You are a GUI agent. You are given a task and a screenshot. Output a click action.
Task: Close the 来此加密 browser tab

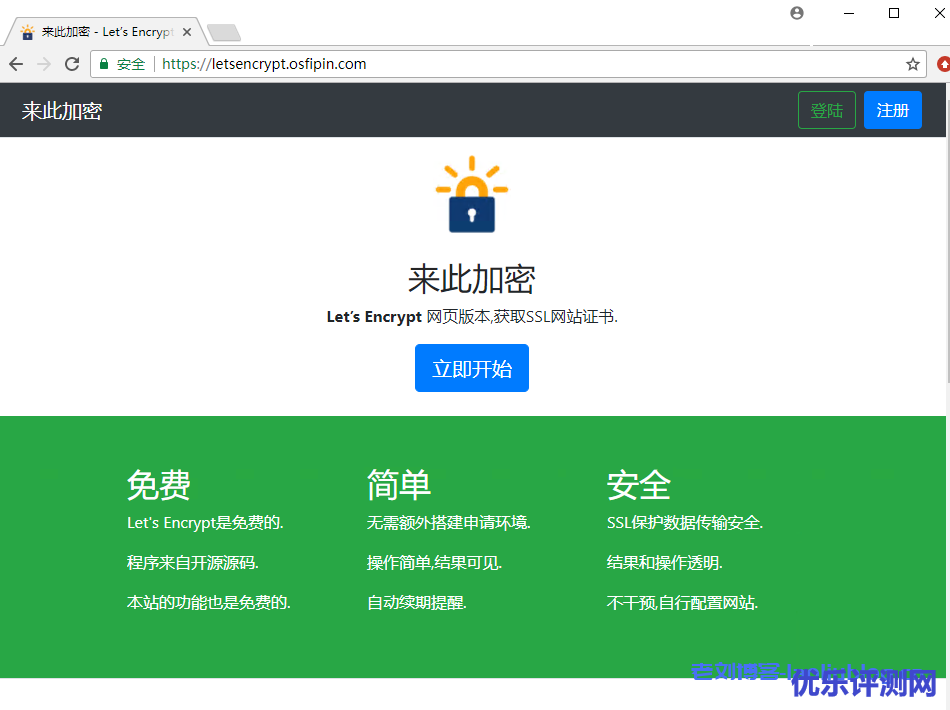(x=187, y=32)
